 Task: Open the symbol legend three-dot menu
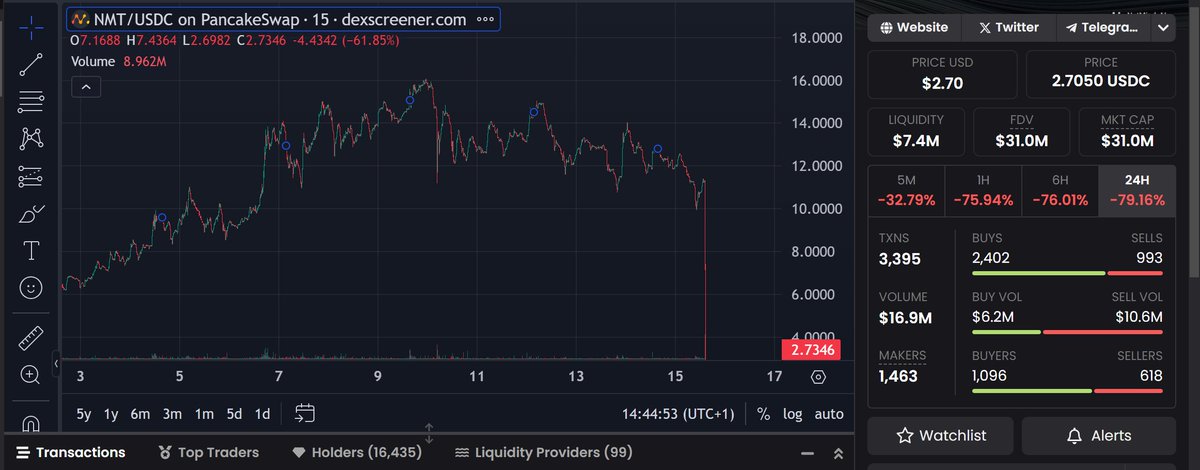point(486,18)
